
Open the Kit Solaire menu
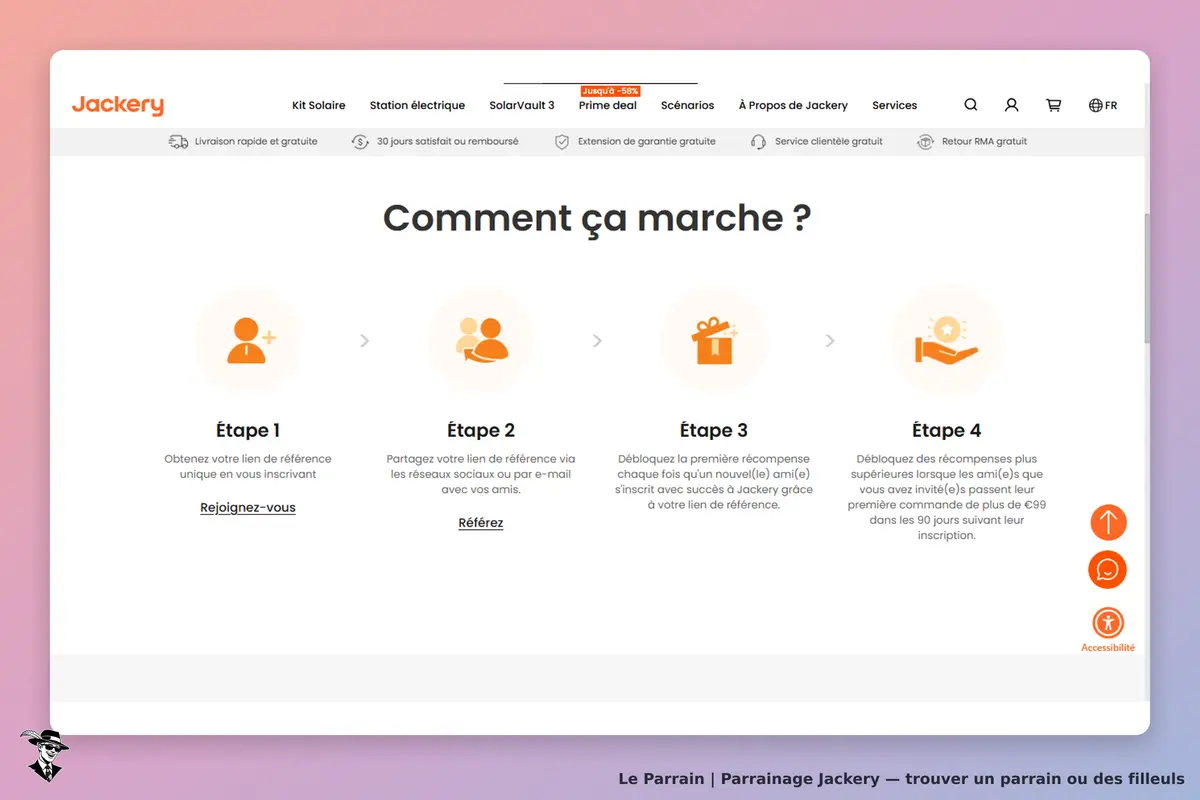click(319, 105)
